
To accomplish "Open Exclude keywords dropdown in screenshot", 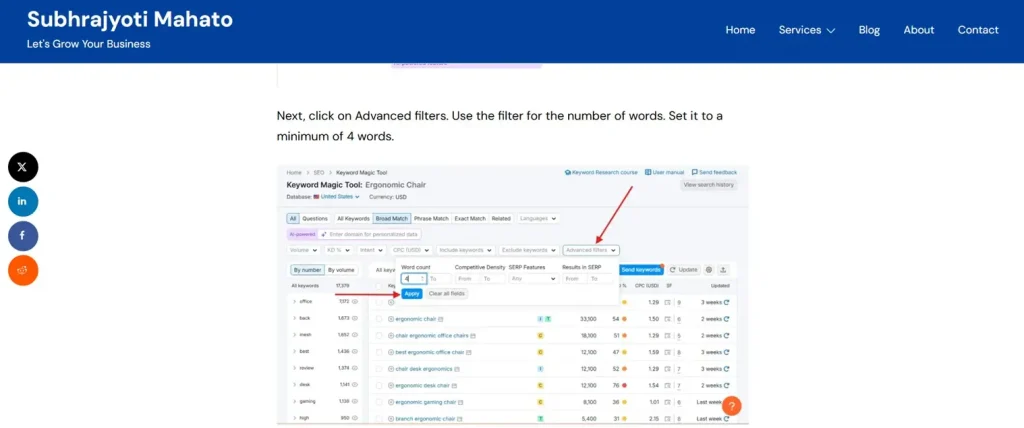I will point(529,250).
